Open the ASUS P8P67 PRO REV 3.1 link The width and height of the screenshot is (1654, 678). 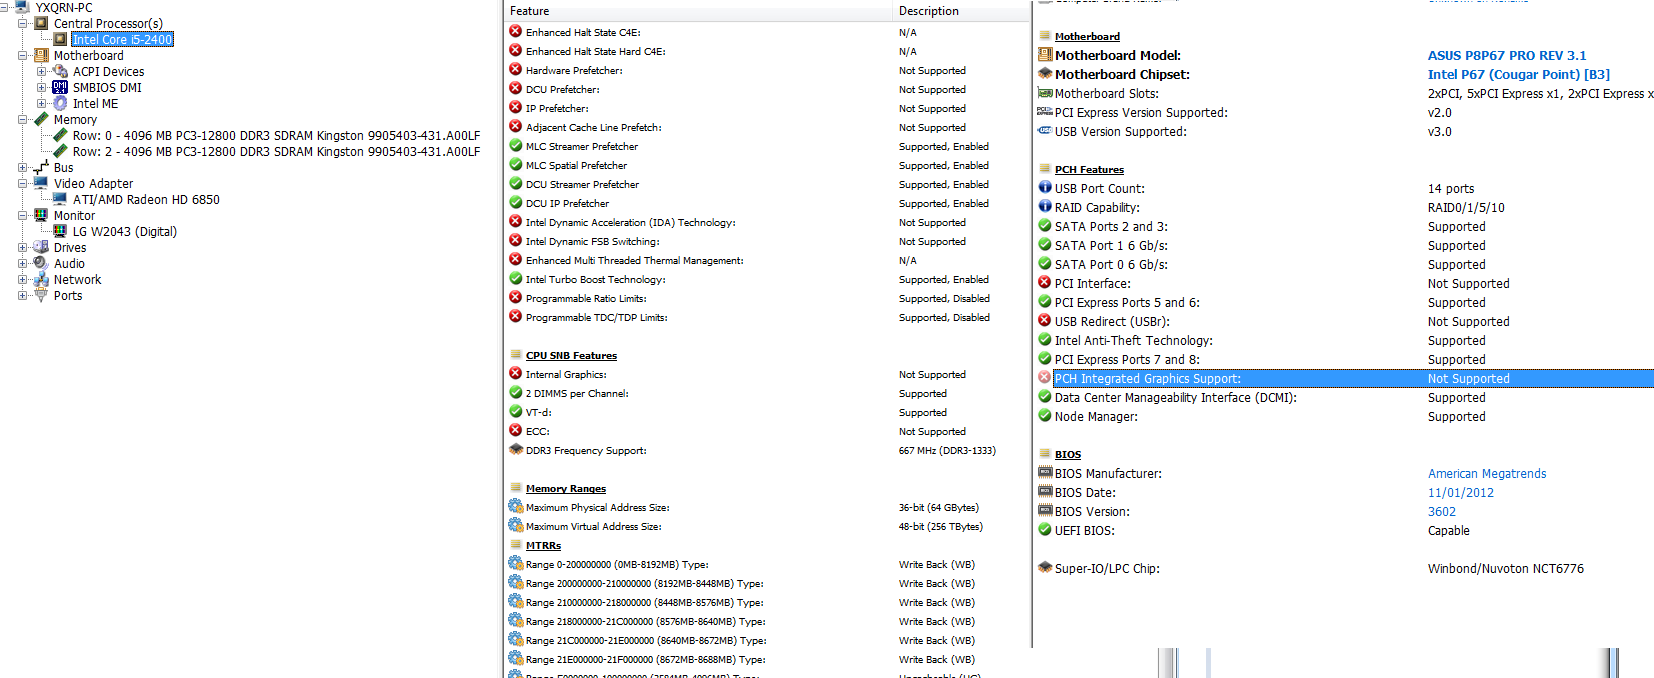click(1506, 56)
